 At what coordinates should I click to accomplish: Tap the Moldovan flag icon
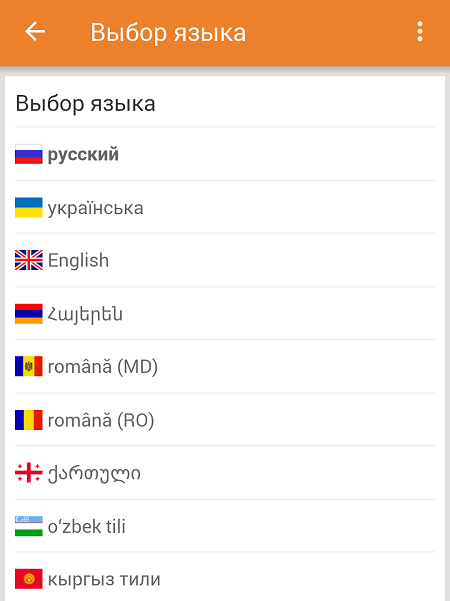(29, 366)
